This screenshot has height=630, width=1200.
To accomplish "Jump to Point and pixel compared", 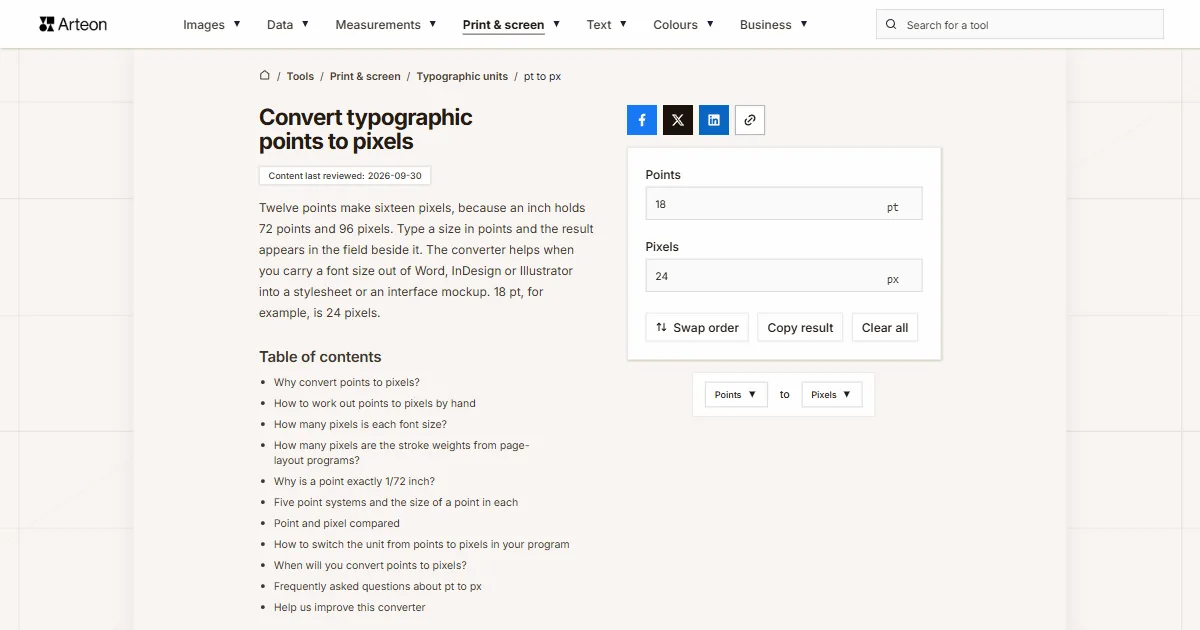I will (x=337, y=523).
